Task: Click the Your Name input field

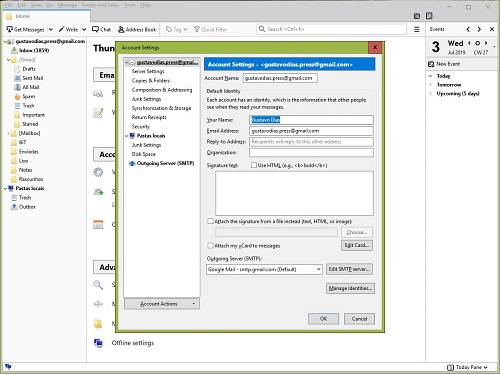Action: (311, 120)
